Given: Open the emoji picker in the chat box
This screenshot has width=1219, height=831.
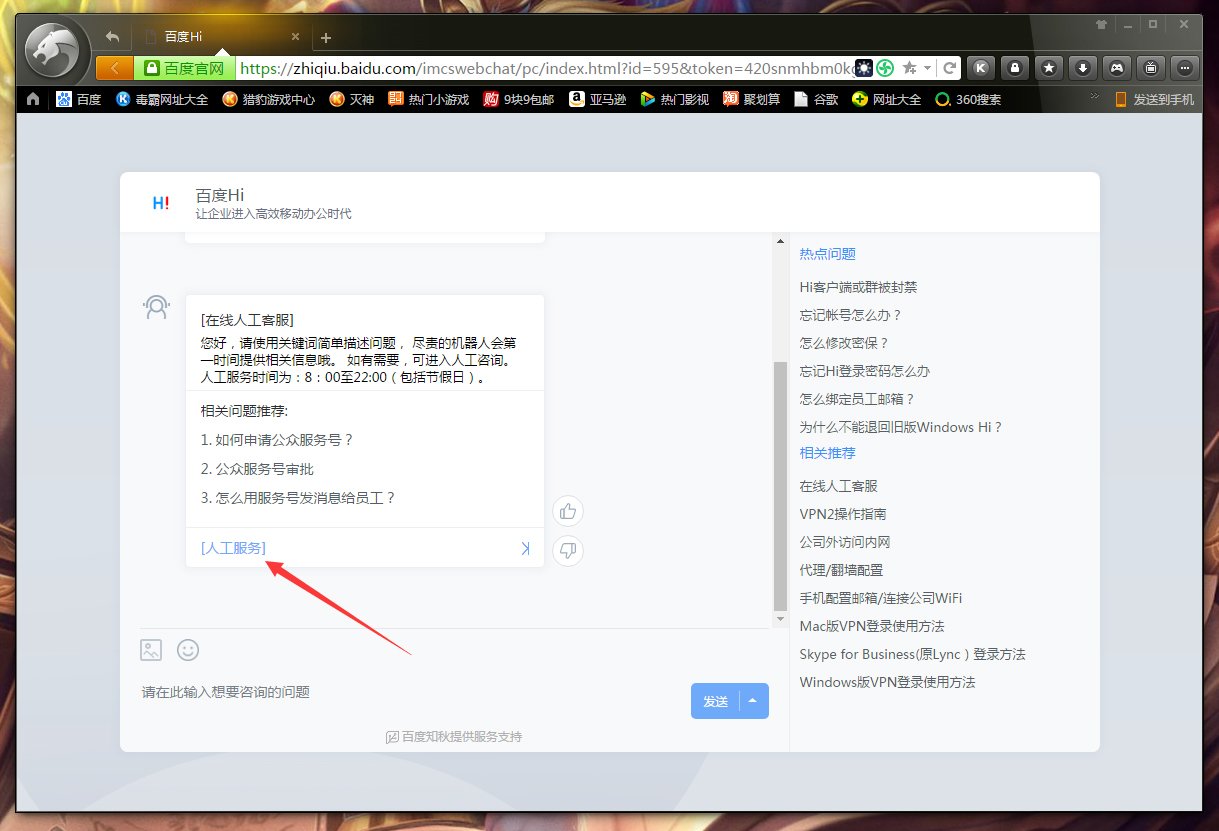Looking at the screenshot, I should [187, 650].
